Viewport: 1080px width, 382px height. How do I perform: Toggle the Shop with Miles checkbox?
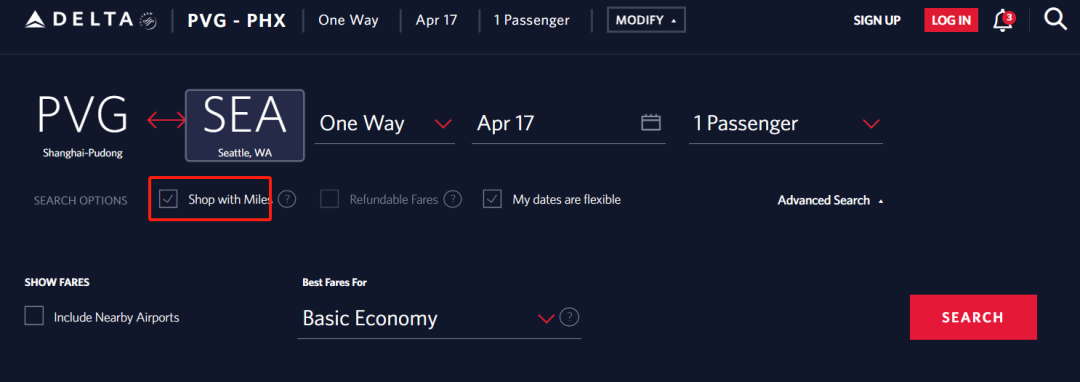(168, 200)
